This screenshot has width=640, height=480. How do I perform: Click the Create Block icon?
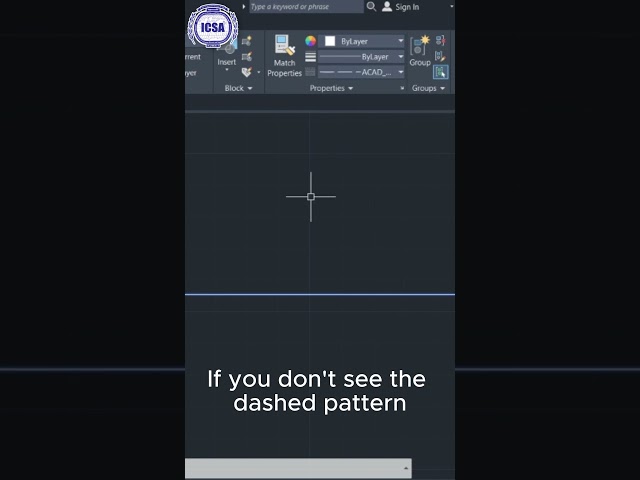click(247, 41)
